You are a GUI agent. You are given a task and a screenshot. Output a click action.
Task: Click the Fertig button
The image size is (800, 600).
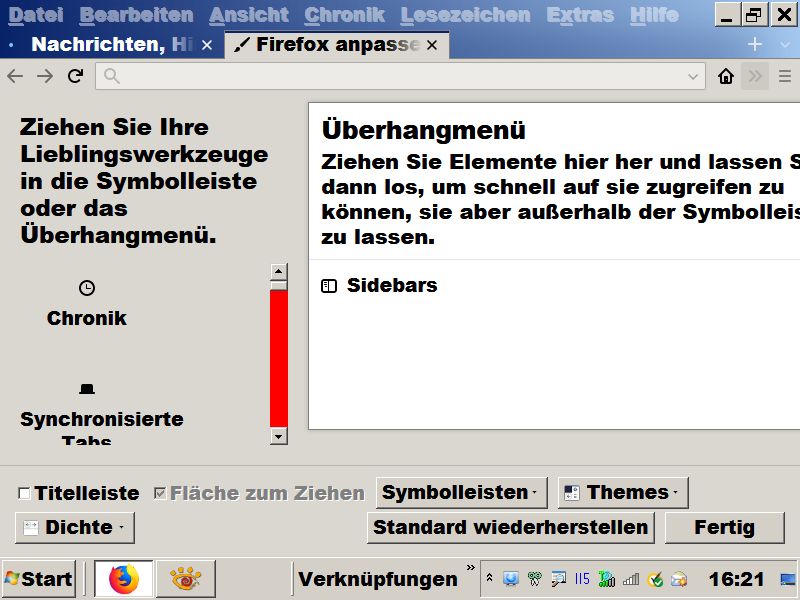pos(724,528)
